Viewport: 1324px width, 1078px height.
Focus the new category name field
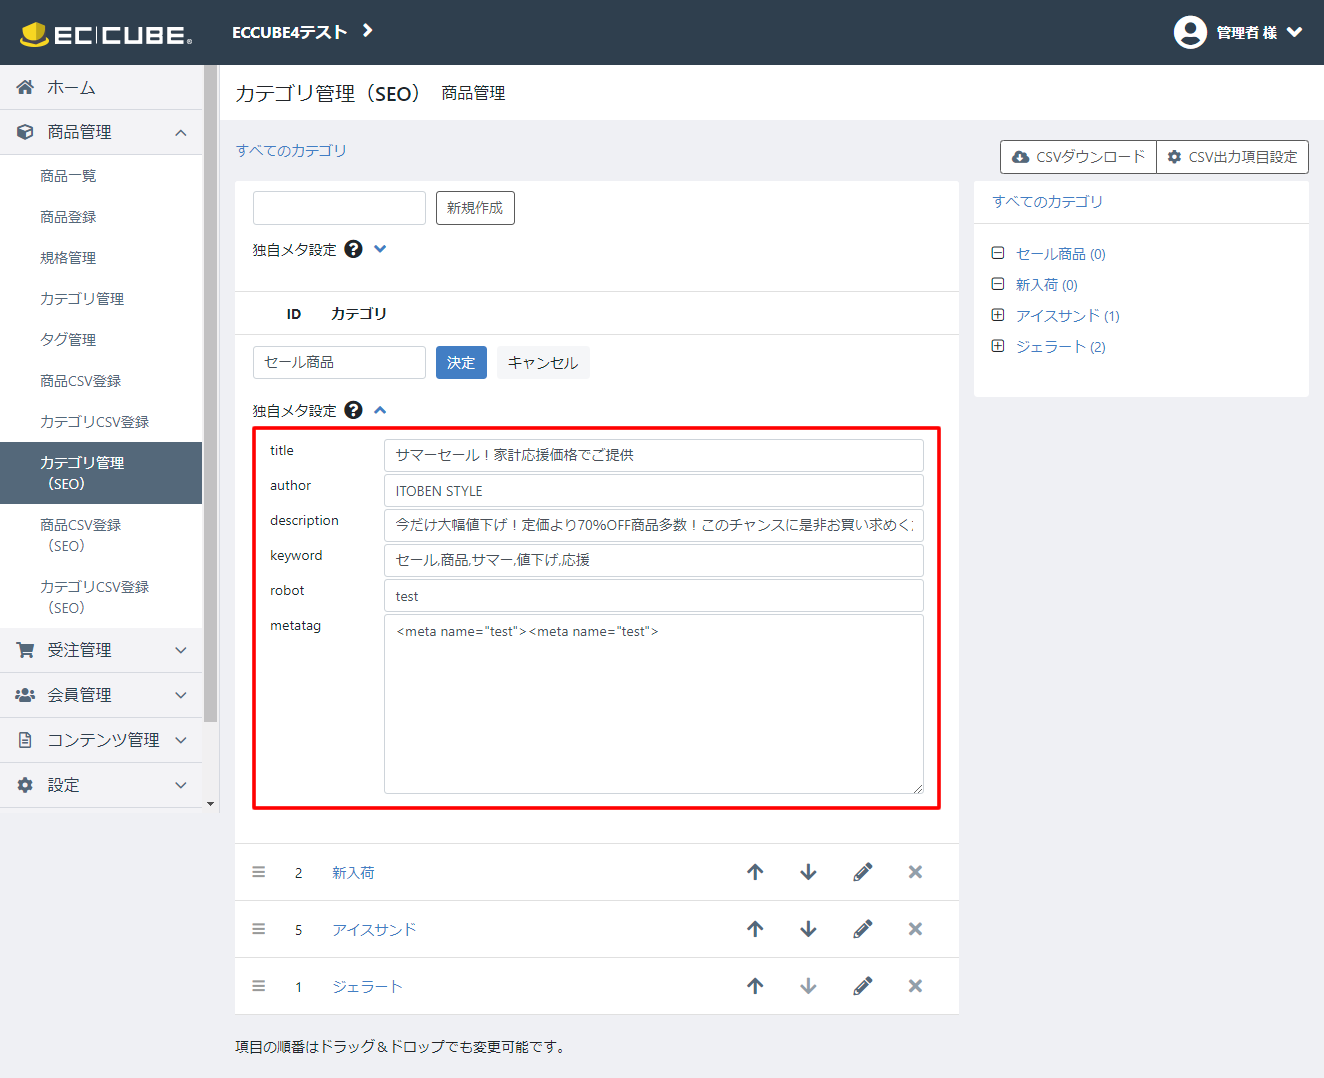pyautogui.click(x=339, y=208)
